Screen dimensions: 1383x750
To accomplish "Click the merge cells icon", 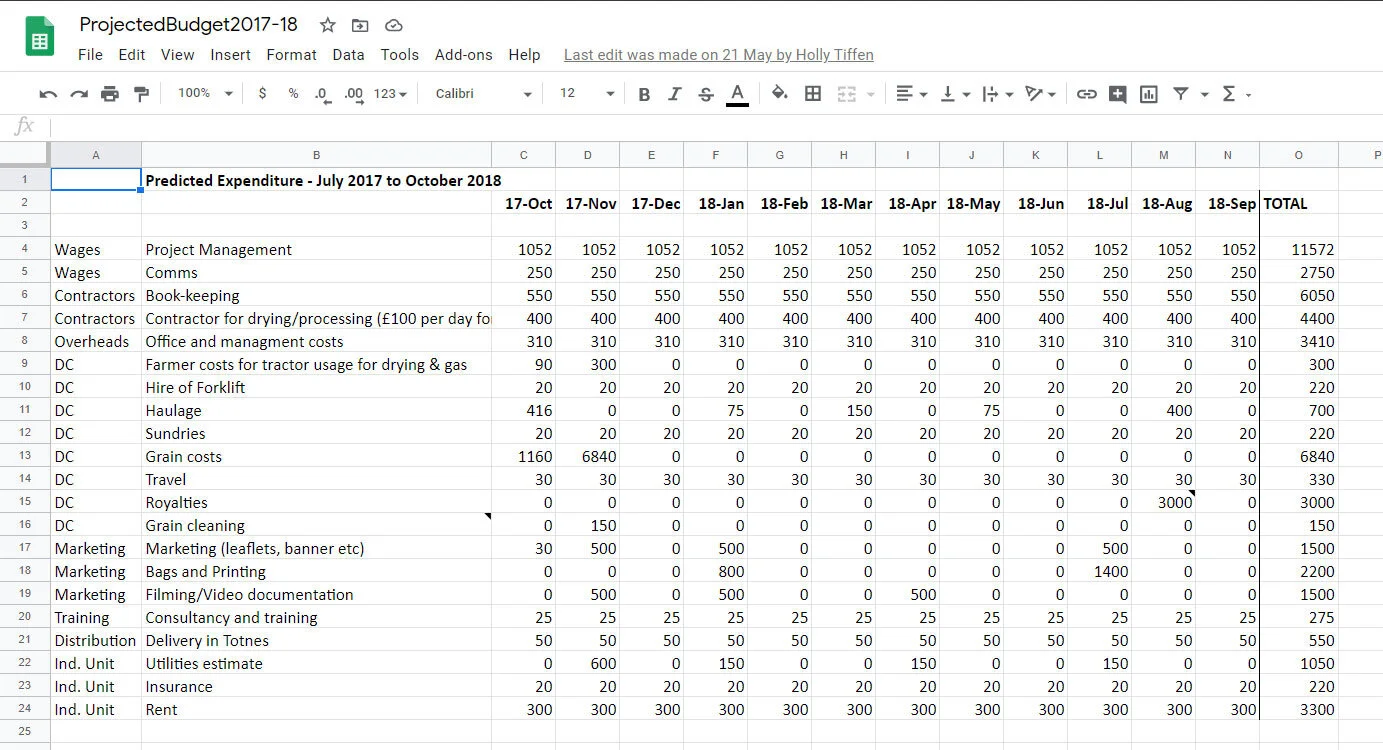I will (x=846, y=93).
